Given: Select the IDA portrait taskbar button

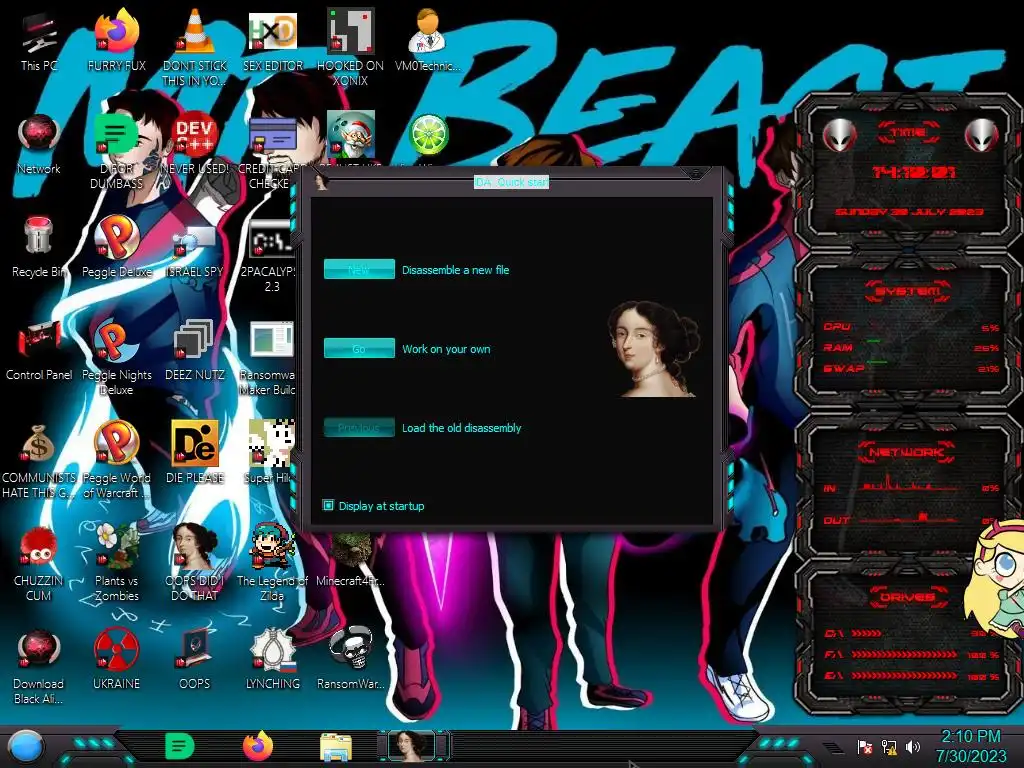Looking at the screenshot, I should 413,746.
